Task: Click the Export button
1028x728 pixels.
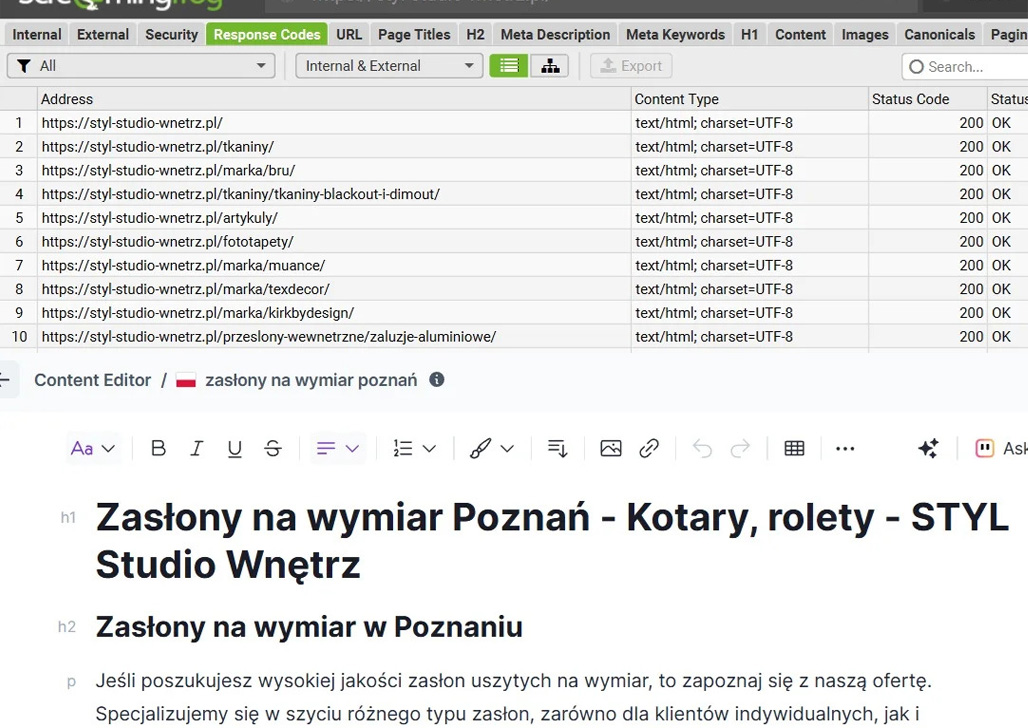Action: click(631, 66)
